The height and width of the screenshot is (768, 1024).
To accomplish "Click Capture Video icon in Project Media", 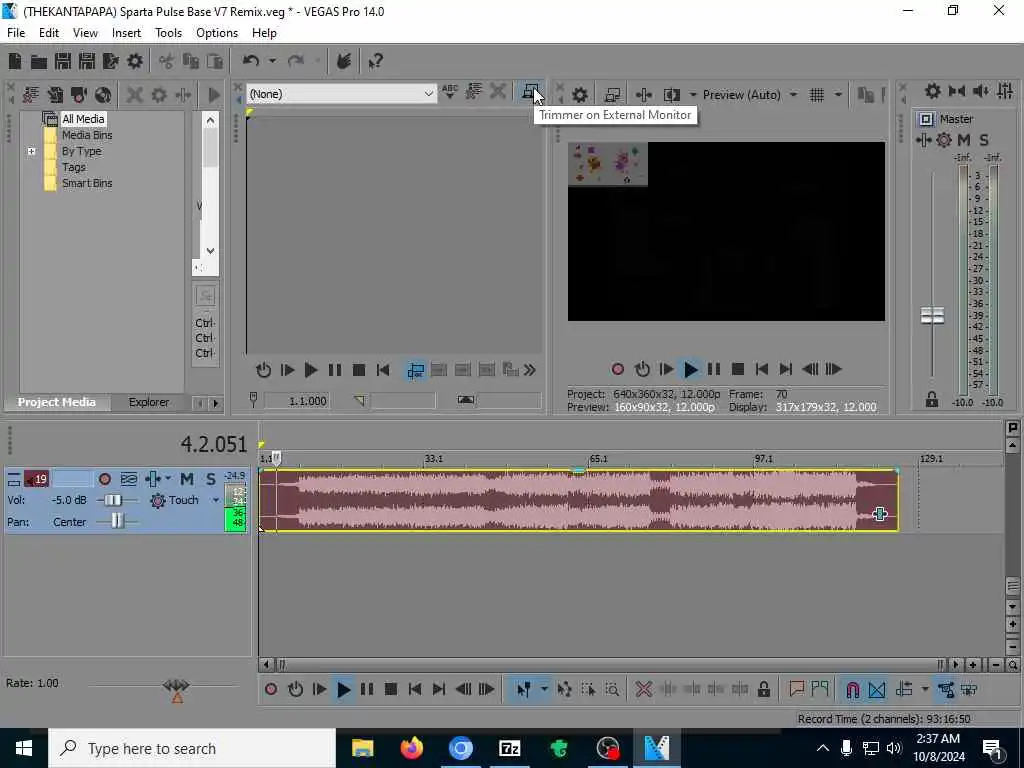I will 79,95.
